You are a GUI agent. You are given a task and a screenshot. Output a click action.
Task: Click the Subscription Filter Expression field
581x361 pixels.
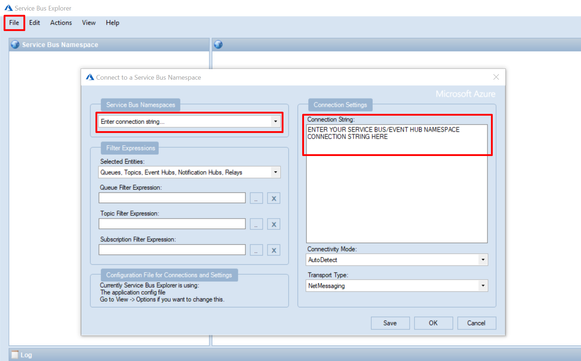[x=172, y=250]
